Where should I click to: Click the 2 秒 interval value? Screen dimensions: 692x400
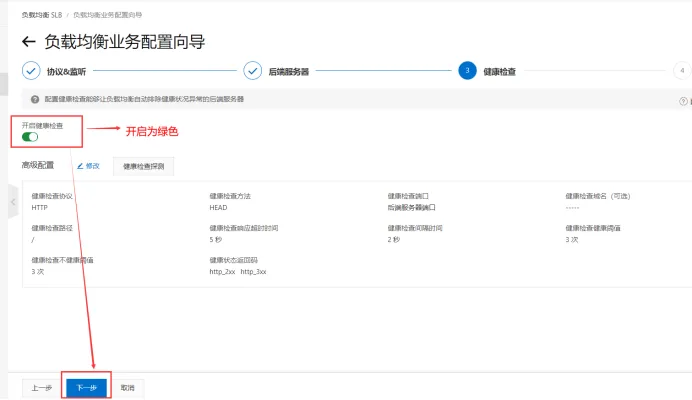pyautogui.click(x=394, y=240)
